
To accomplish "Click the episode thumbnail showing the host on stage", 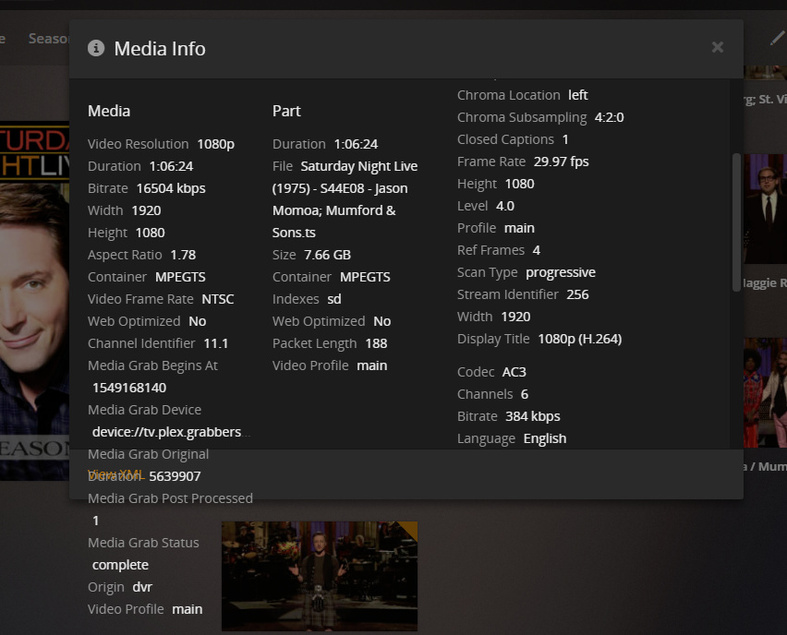I will click(x=319, y=575).
